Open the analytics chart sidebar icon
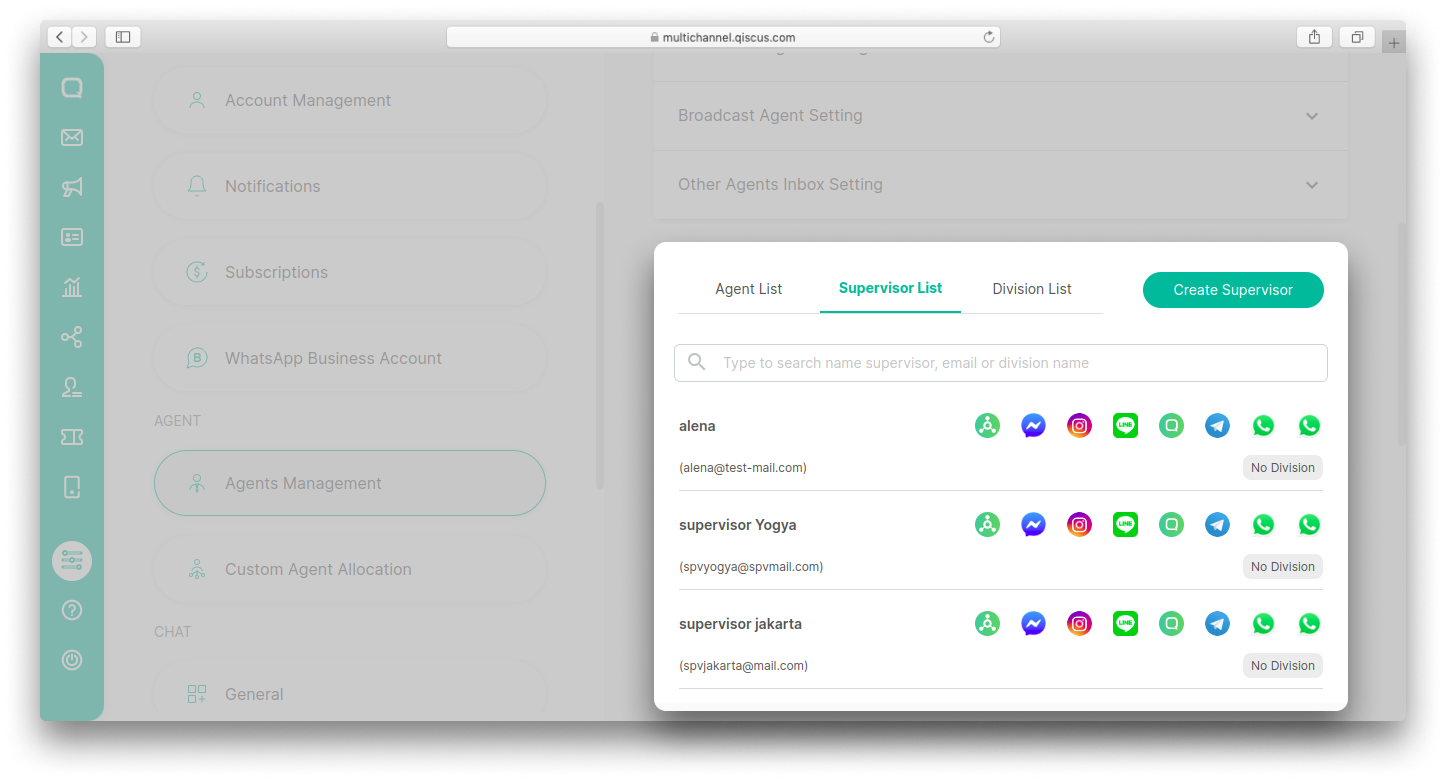The image size is (1446, 781). click(72, 287)
